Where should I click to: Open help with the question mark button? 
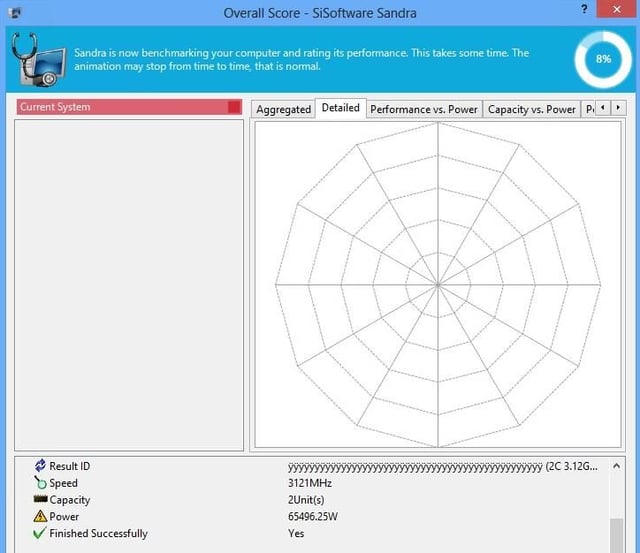[584, 9]
